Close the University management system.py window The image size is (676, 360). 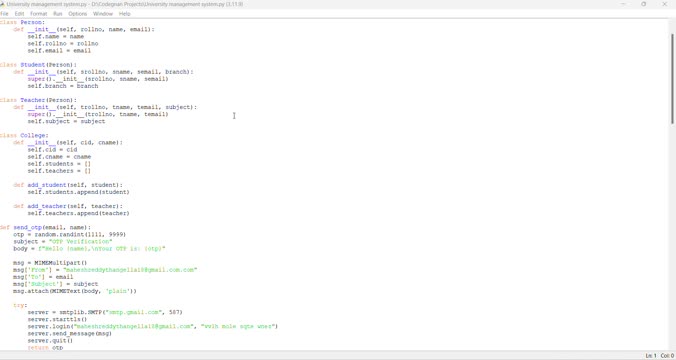tap(664, 4)
